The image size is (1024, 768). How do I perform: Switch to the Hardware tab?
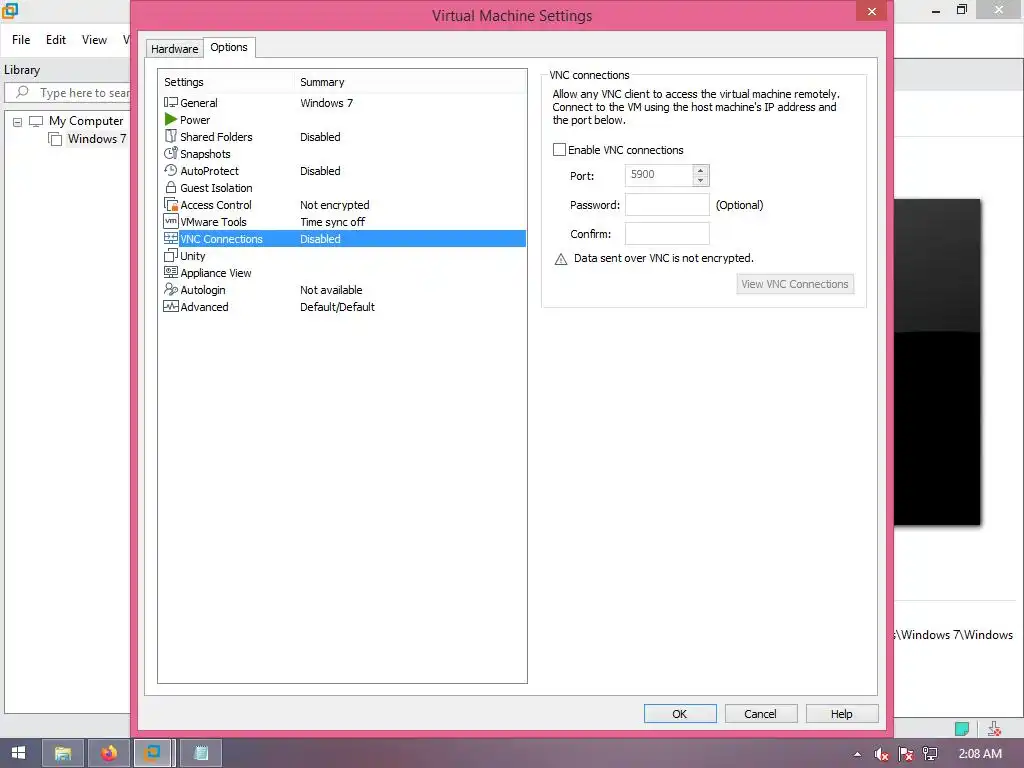click(x=174, y=49)
